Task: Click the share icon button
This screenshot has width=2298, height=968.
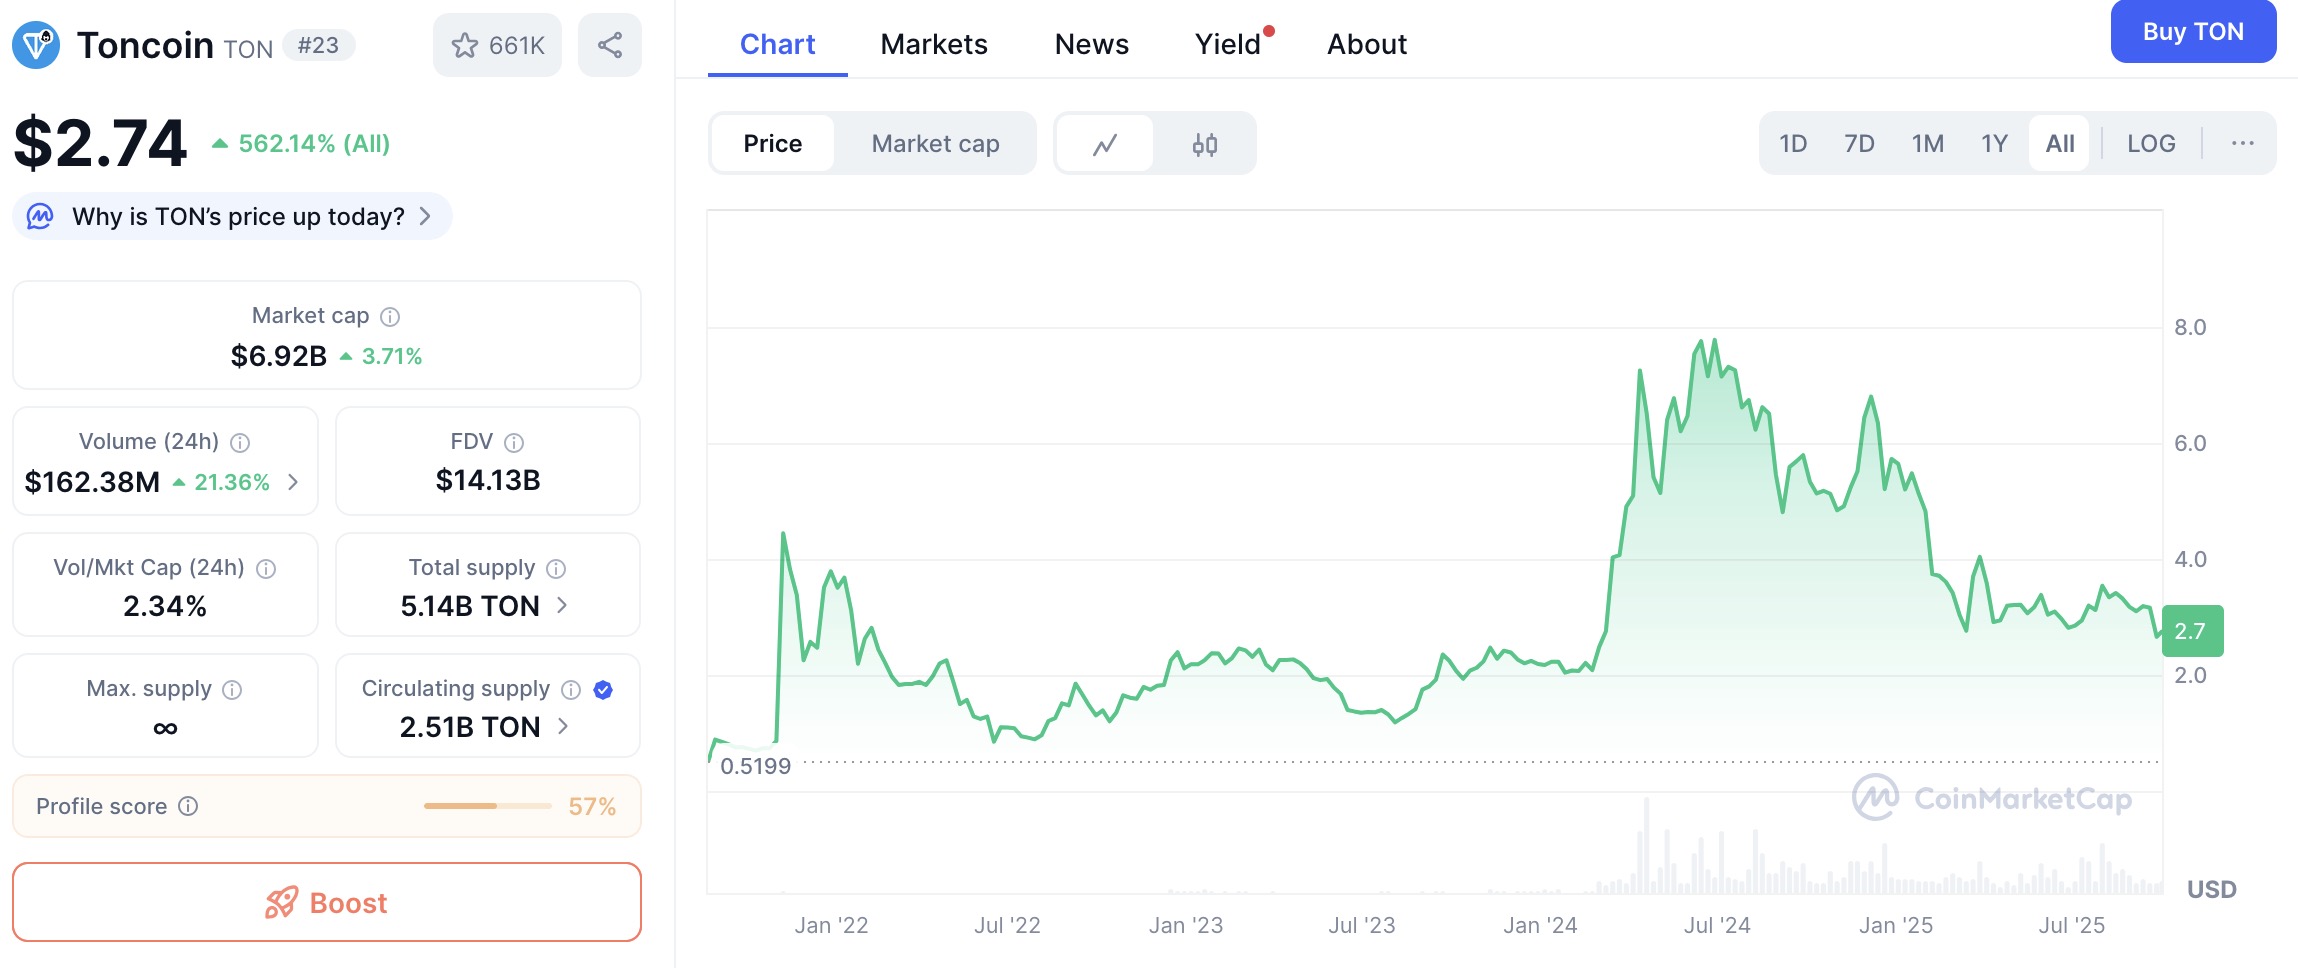Action: click(x=610, y=45)
